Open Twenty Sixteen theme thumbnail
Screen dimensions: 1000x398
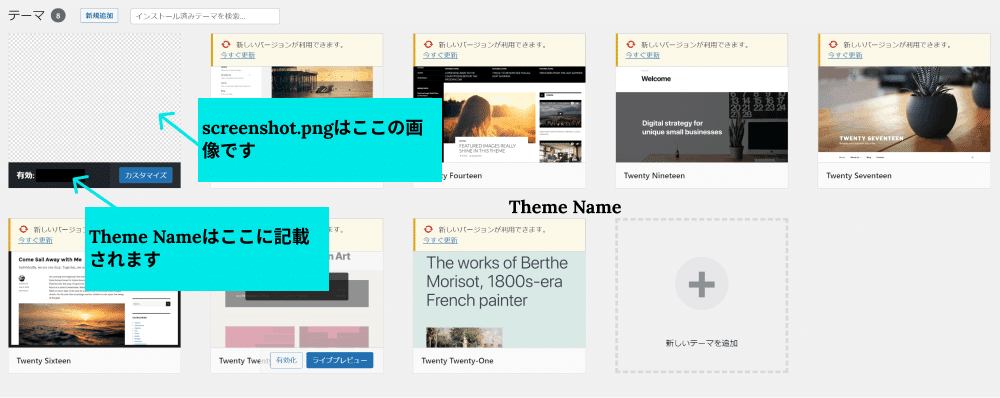click(94, 299)
